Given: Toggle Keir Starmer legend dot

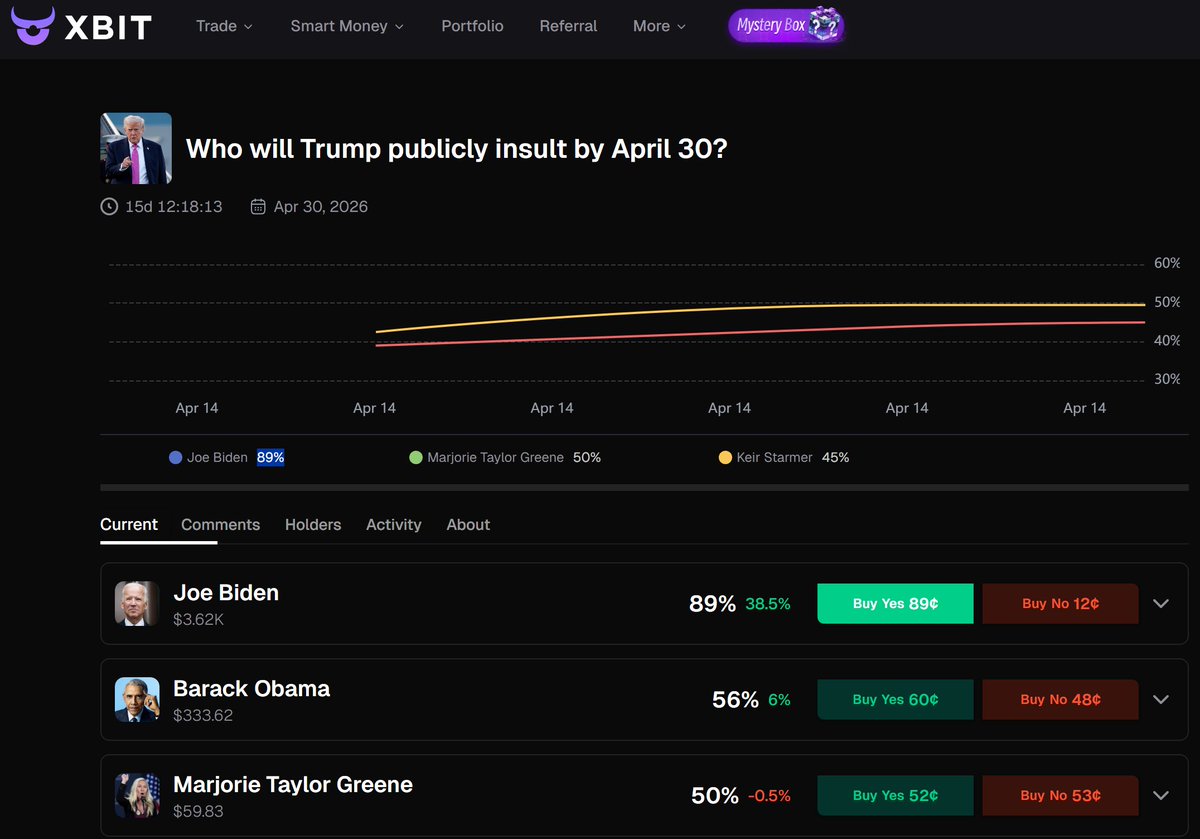Looking at the screenshot, I should tap(725, 457).
